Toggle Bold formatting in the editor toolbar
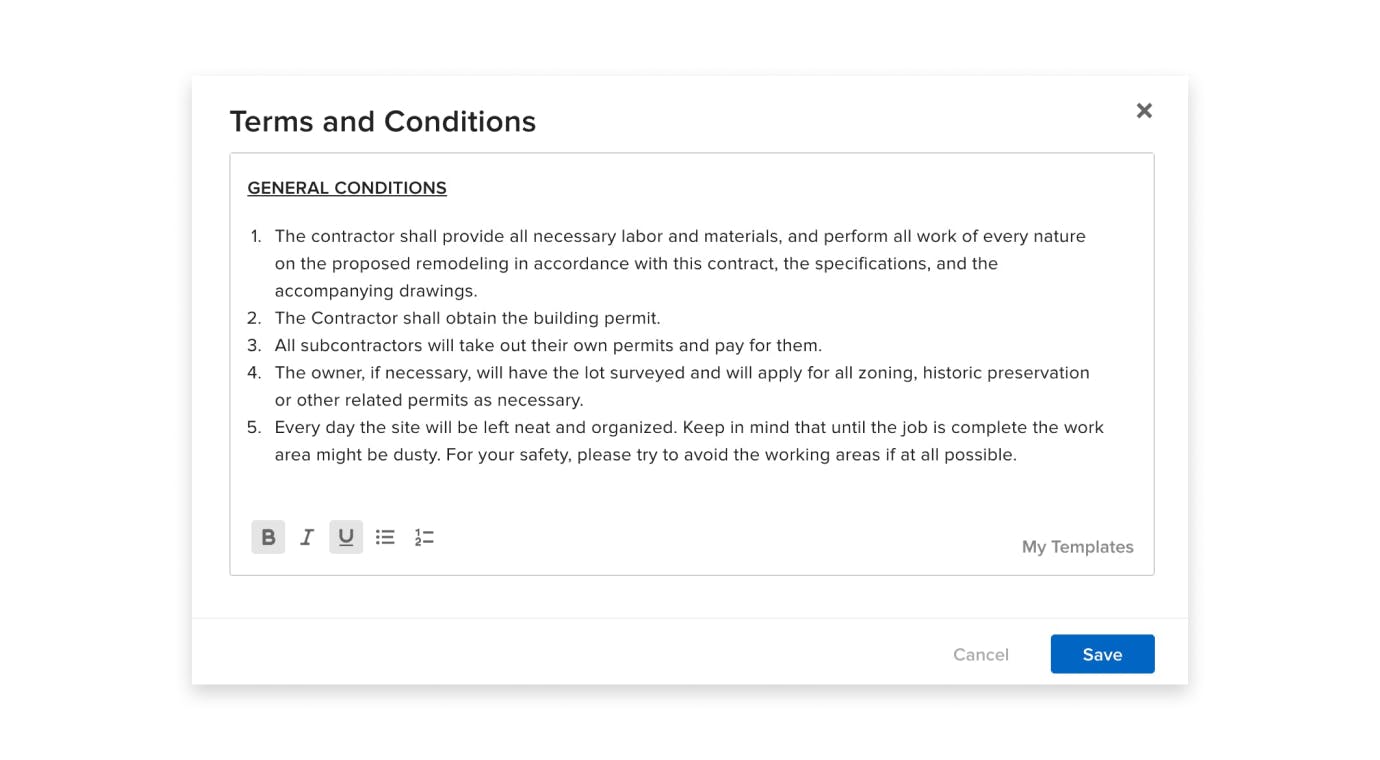 (x=268, y=537)
